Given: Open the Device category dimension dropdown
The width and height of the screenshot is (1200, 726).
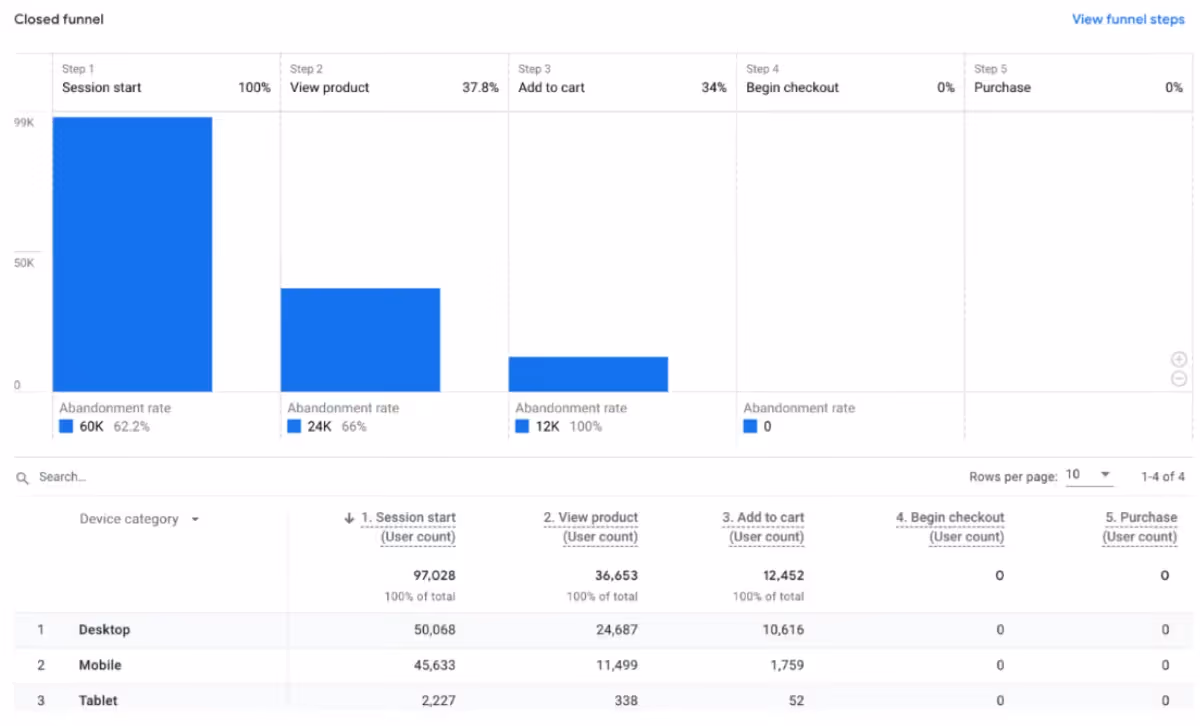Looking at the screenshot, I should pyautogui.click(x=140, y=519).
